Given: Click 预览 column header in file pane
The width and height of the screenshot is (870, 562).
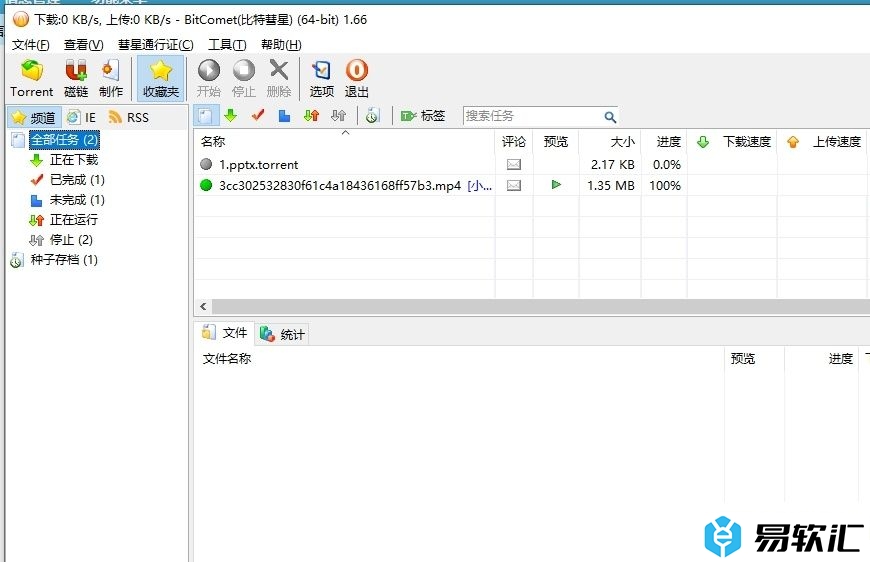Looking at the screenshot, I should click(754, 359).
